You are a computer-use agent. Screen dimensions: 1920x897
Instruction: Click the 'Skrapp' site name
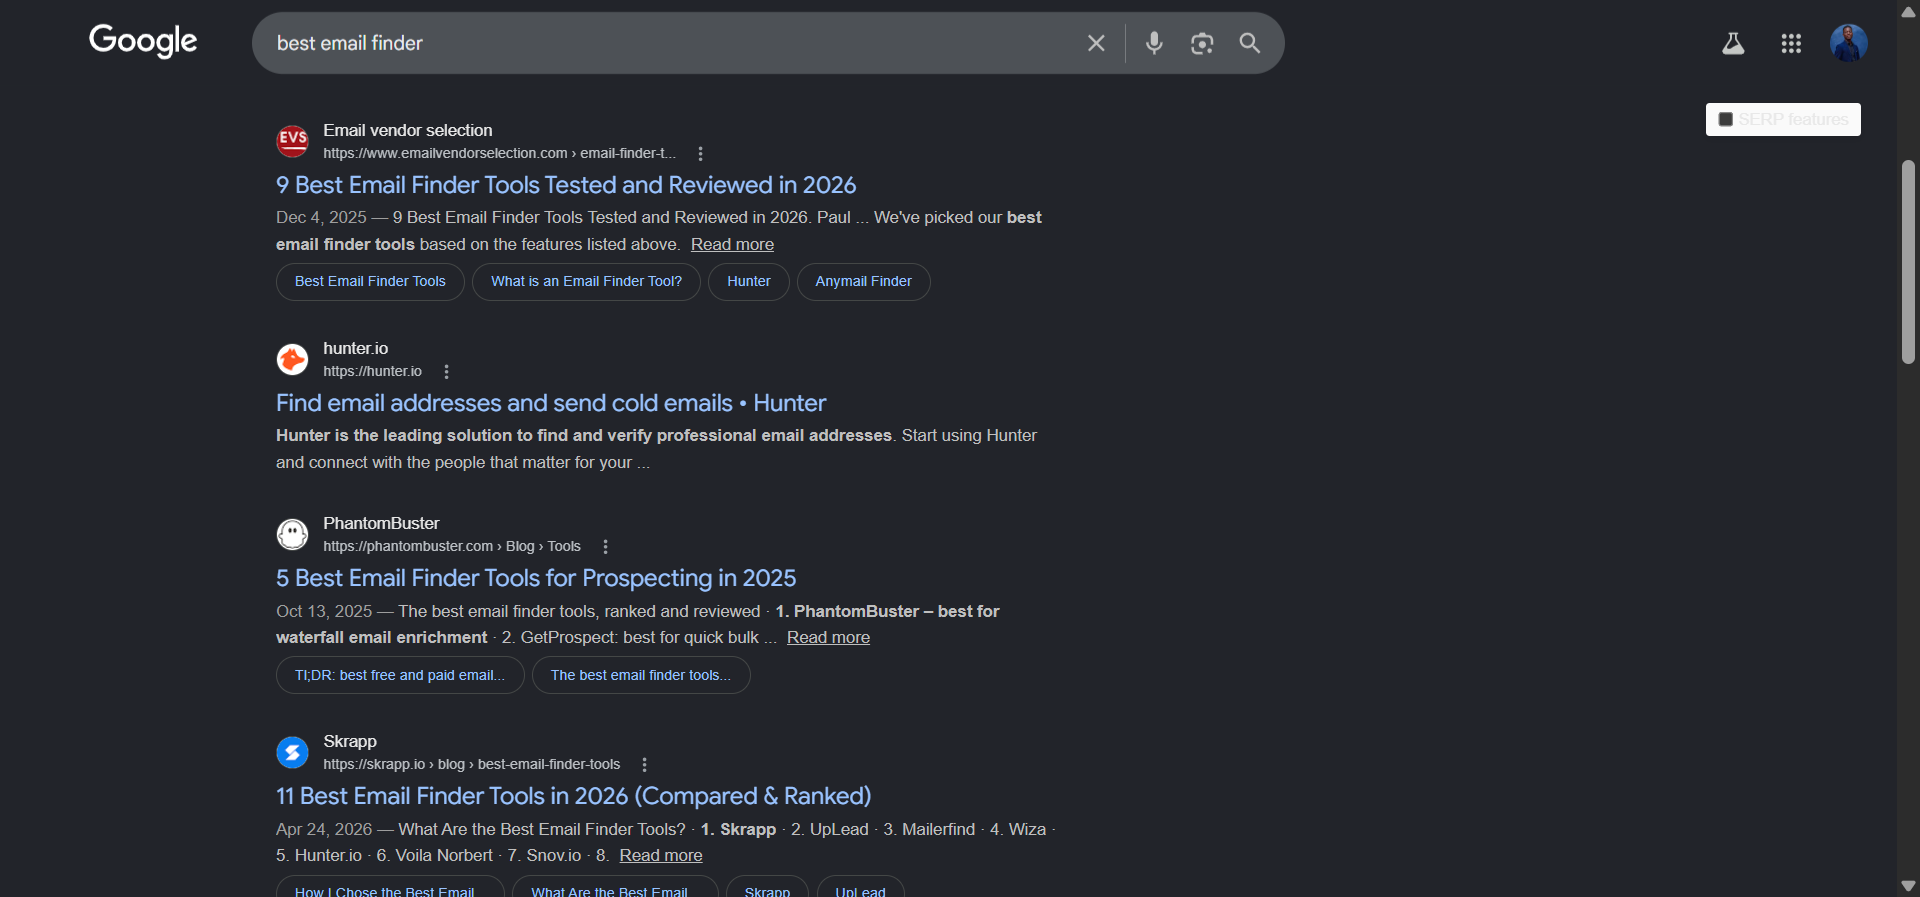click(350, 741)
